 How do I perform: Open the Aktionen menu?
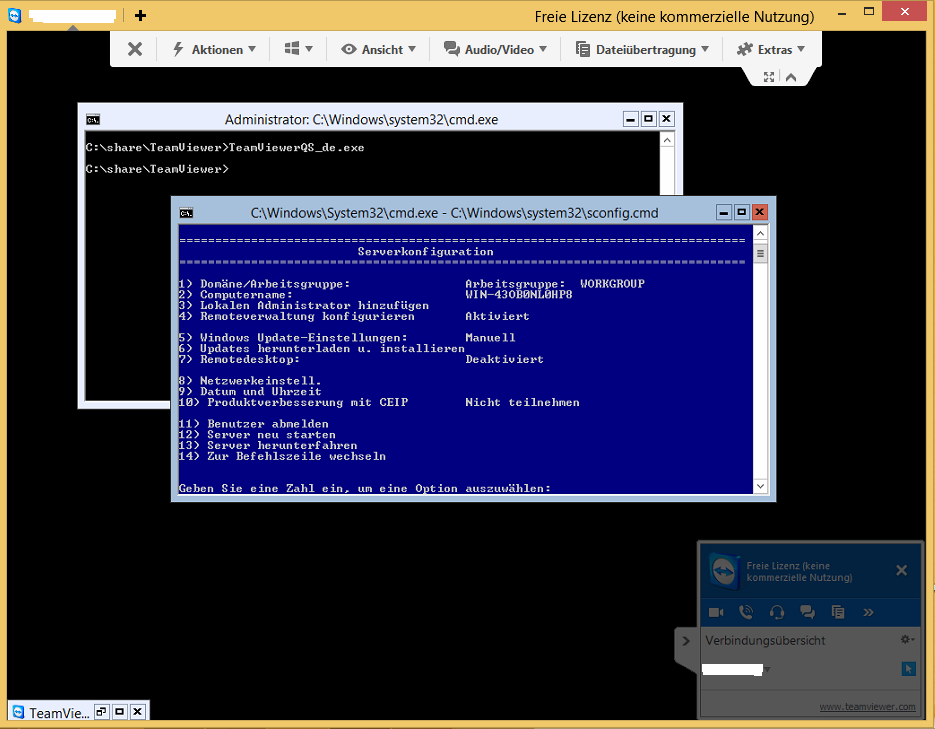[x=214, y=49]
